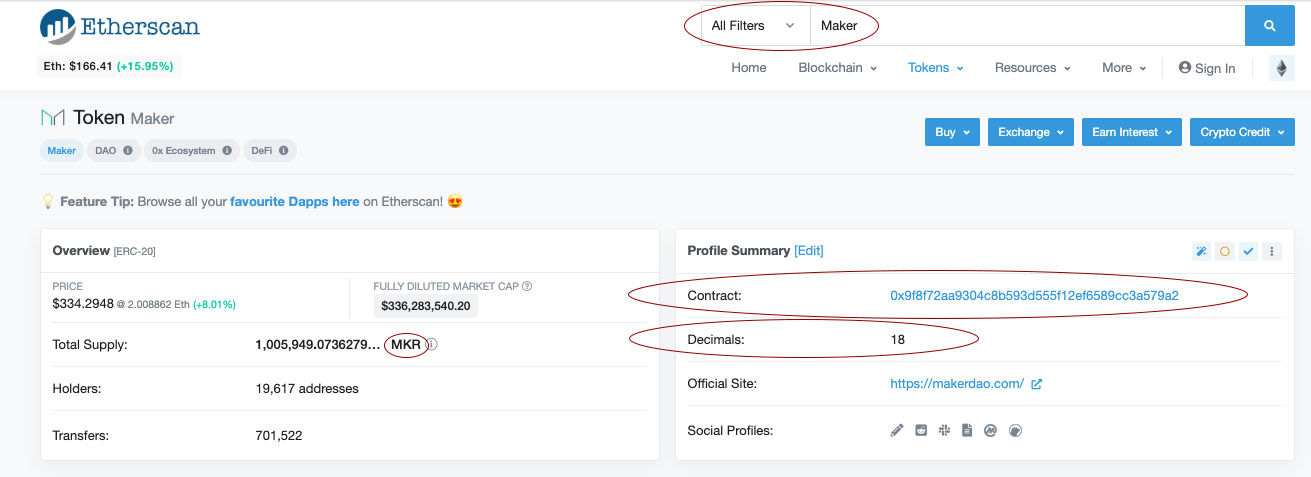Click the Fully Diluted Market Cap help icon
Viewport: 1311px width, 477px height.
[527, 286]
